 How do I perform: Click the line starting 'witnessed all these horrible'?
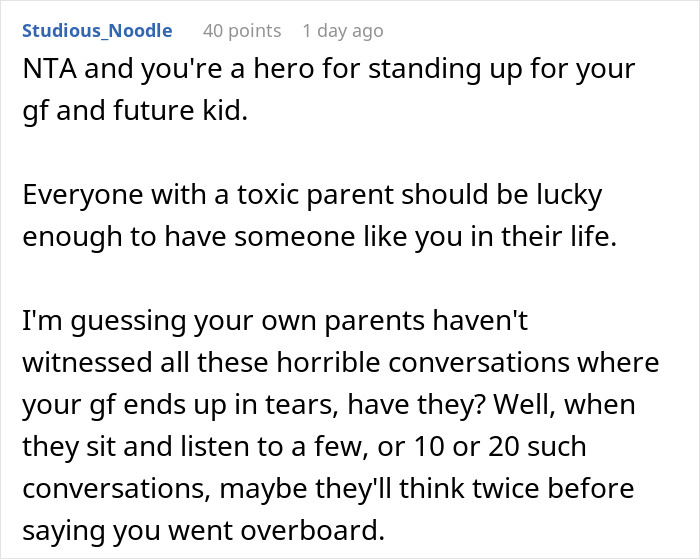[x=341, y=363]
